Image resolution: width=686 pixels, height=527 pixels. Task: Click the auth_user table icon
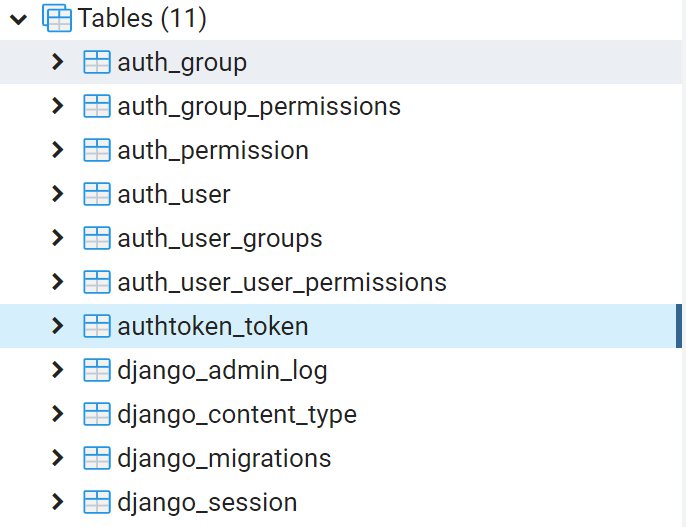click(x=97, y=194)
